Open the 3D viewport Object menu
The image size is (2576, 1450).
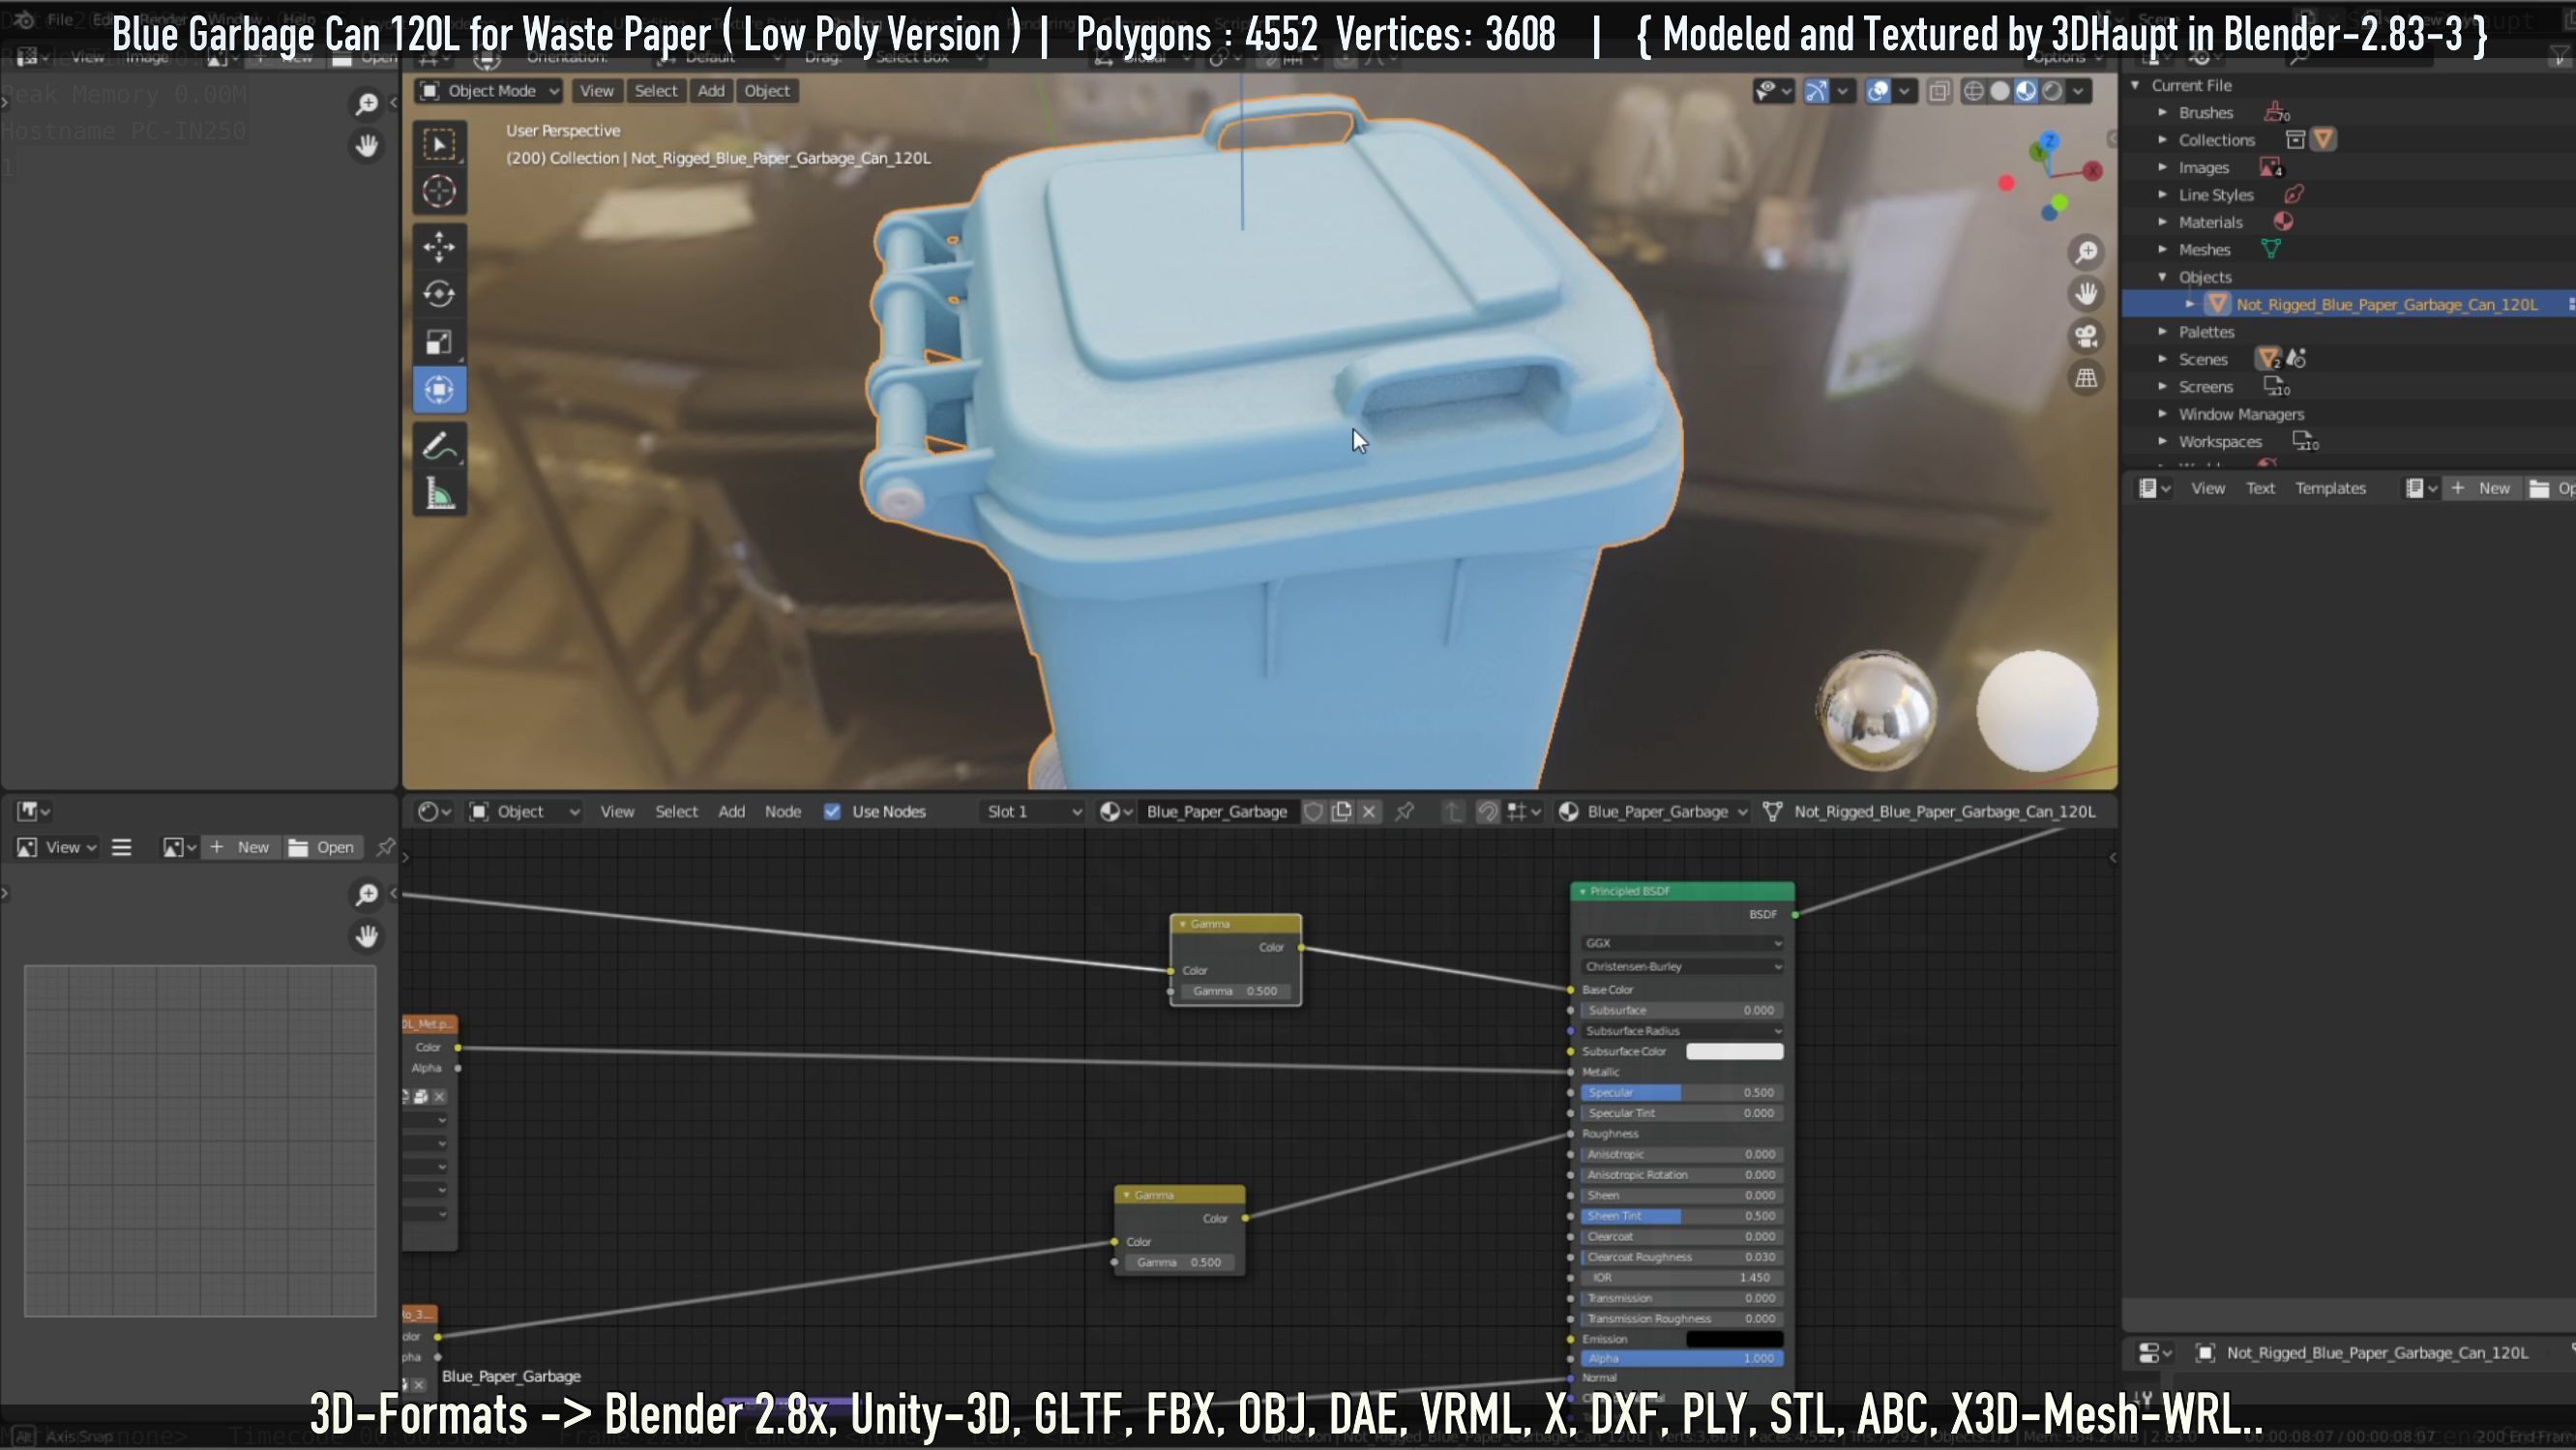tap(767, 91)
